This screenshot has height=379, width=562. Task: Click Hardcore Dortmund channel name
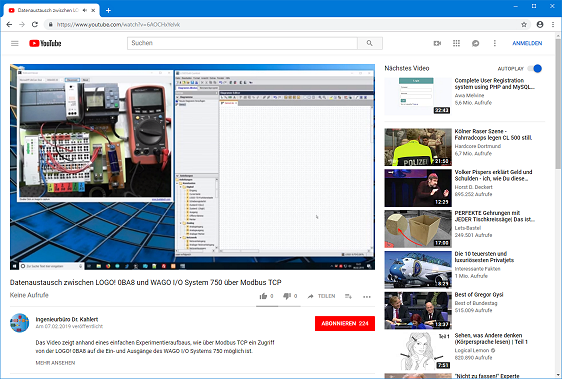tap(478, 146)
